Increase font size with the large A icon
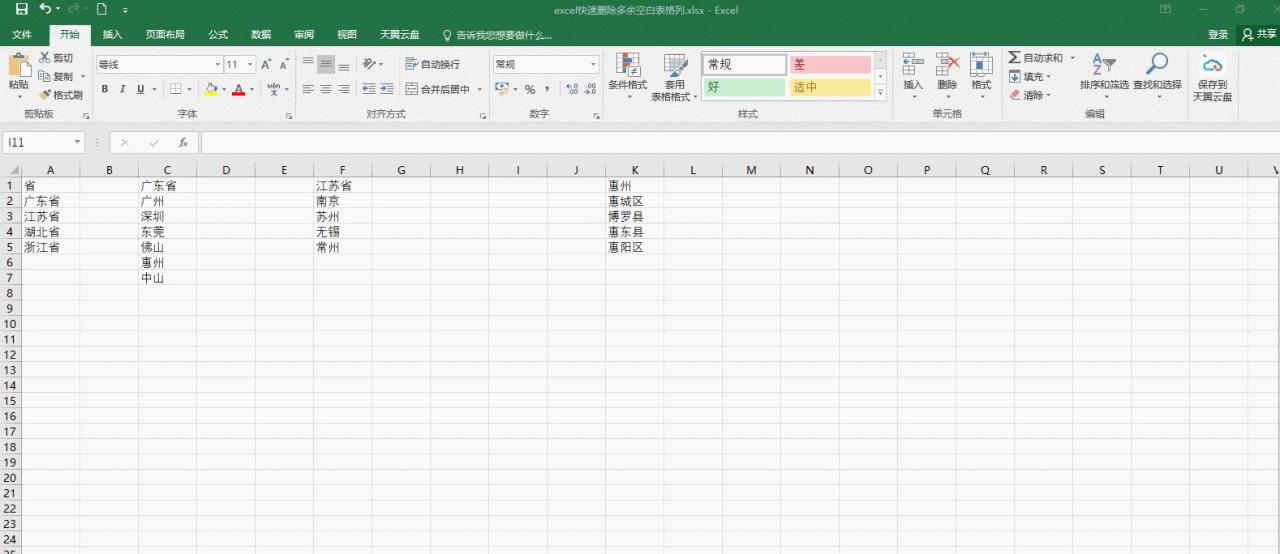 267,64
